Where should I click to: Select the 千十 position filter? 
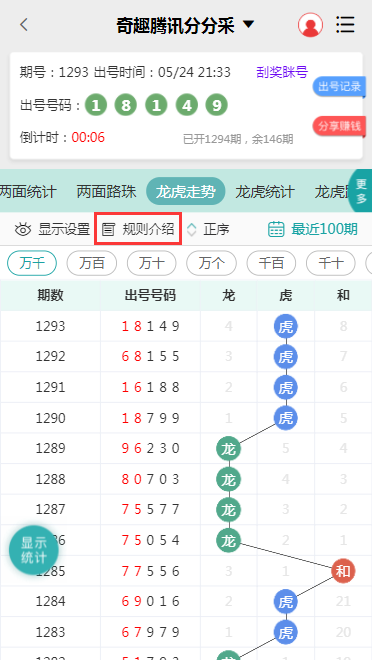(x=331, y=263)
